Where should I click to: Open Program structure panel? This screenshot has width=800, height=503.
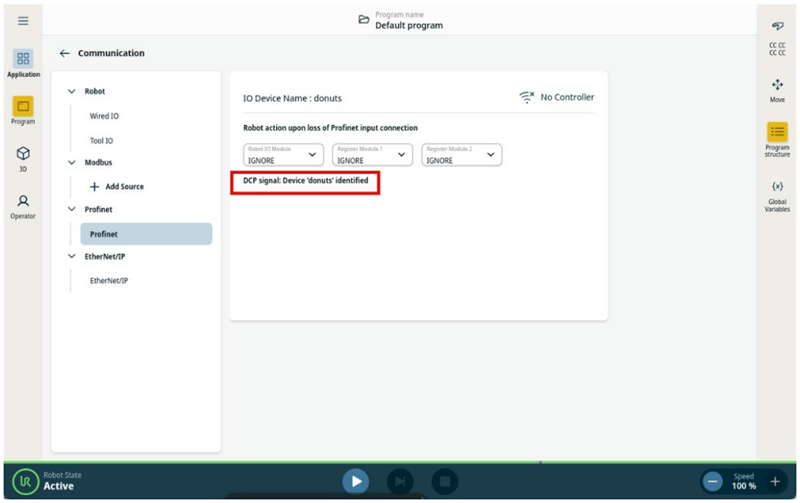tap(777, 139)
